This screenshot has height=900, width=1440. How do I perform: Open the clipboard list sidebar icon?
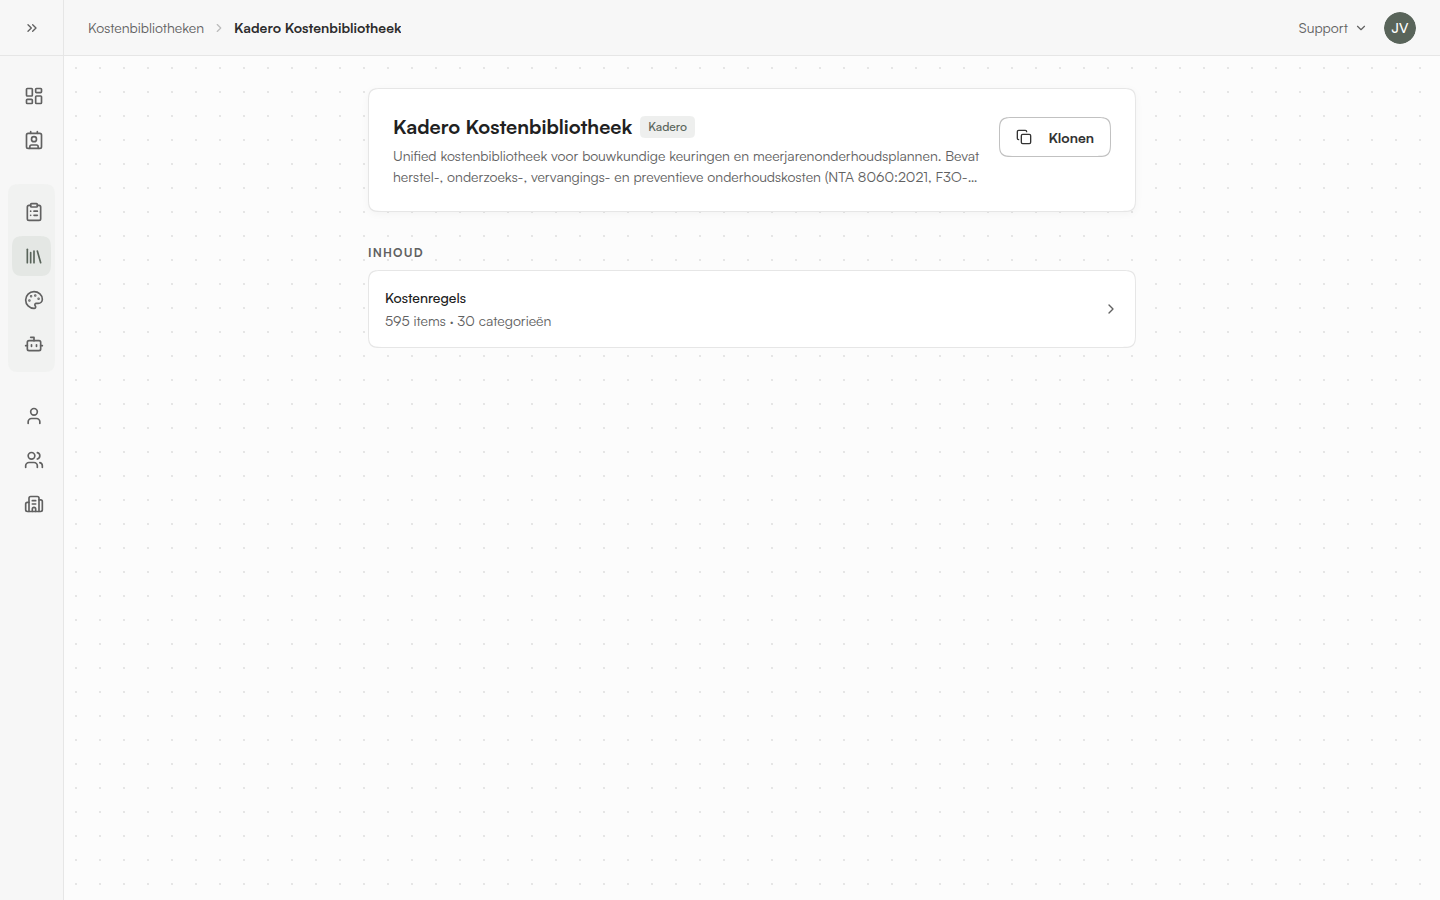pos(34,212)
